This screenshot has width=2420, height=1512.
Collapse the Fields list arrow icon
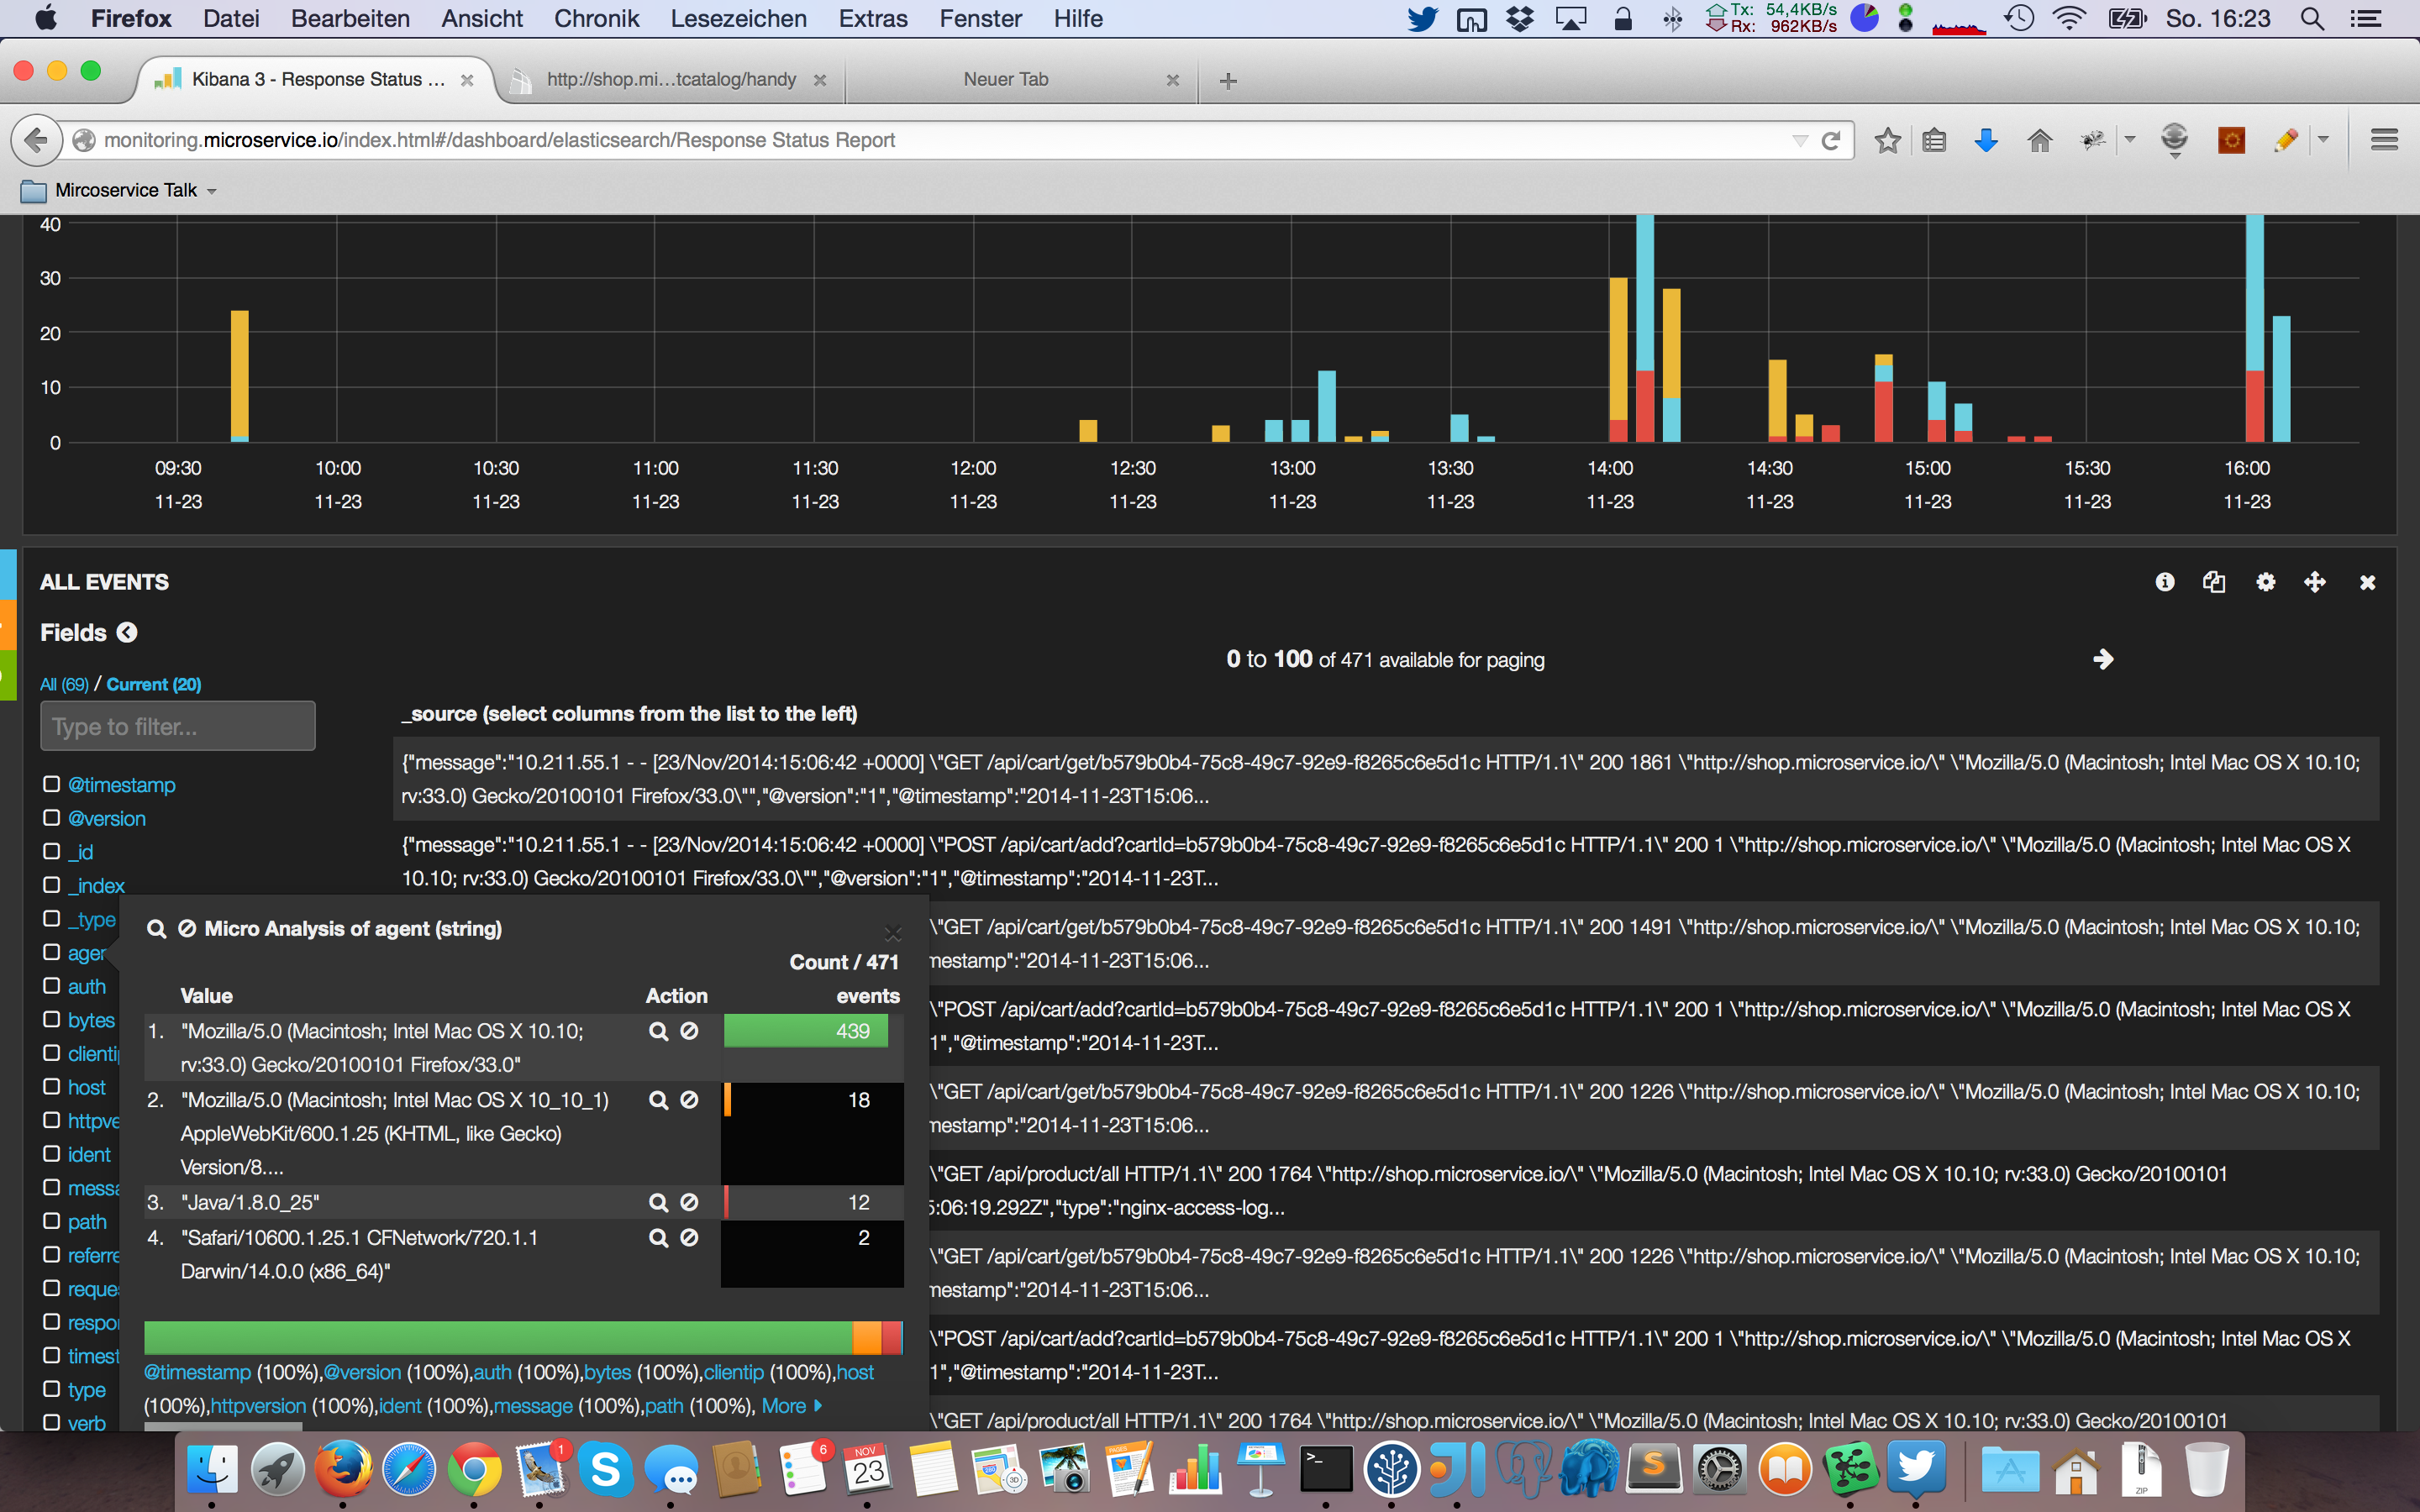[x=127, y=632]
